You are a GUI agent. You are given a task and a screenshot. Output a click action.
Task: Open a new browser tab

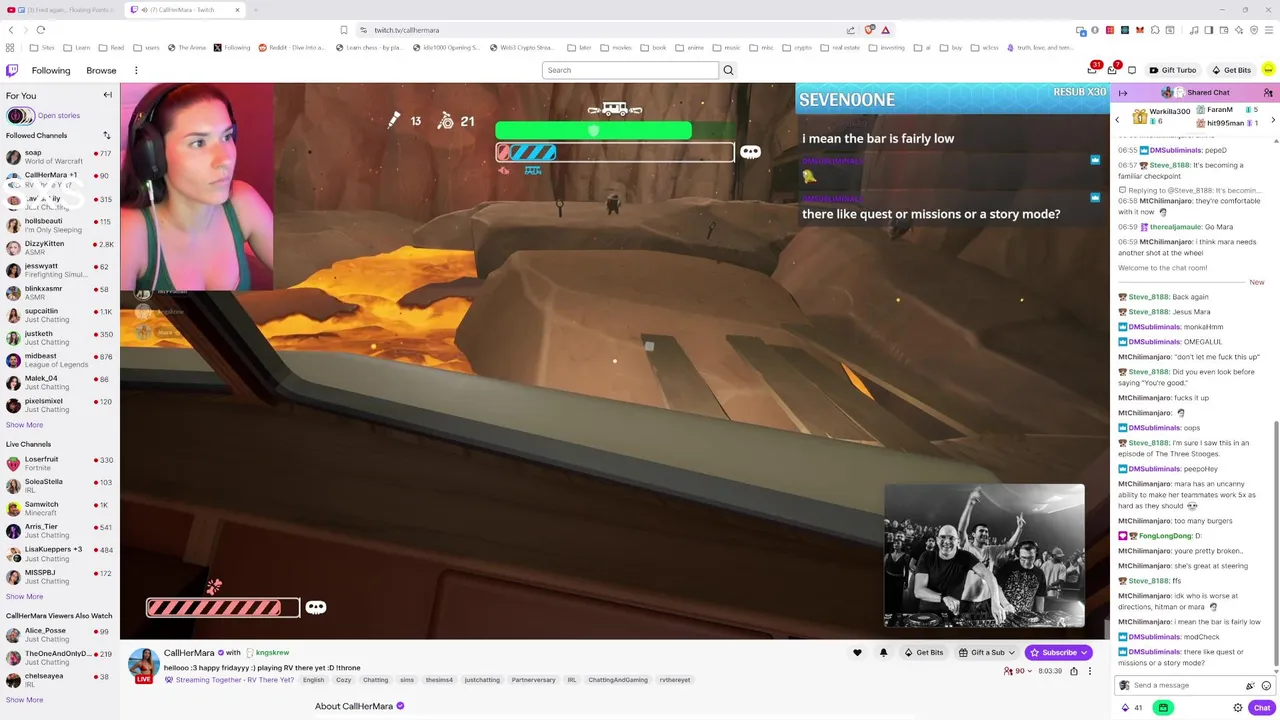tap(256, 10)
